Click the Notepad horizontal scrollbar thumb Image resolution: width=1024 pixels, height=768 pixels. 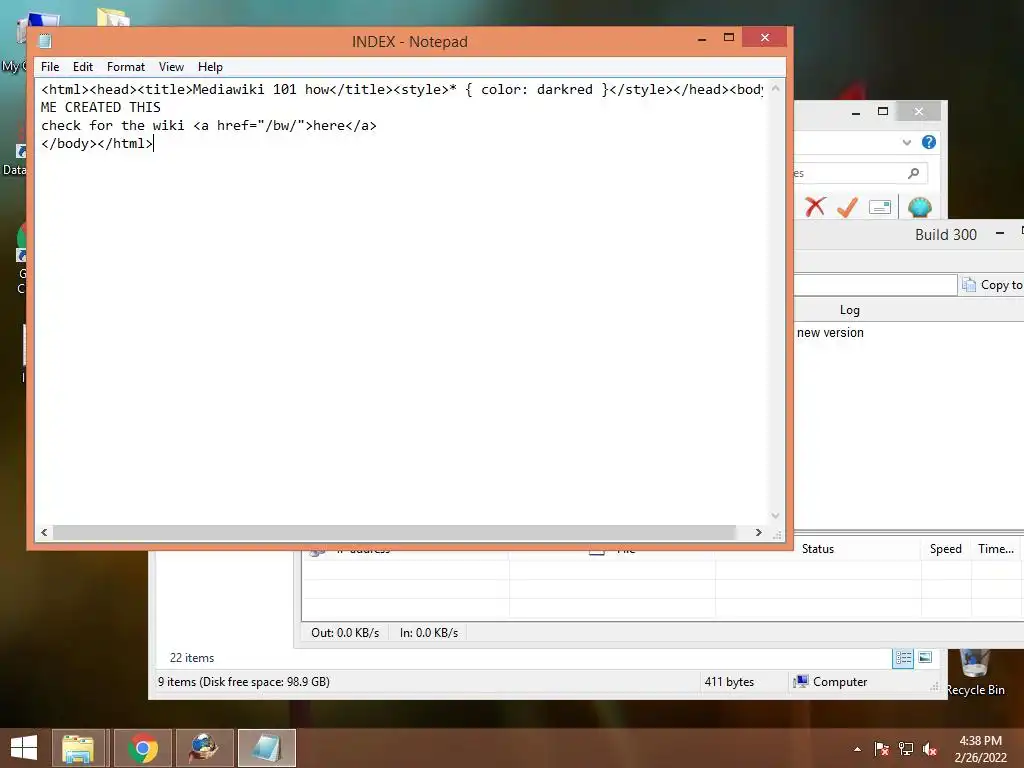(x=394, y=532)
